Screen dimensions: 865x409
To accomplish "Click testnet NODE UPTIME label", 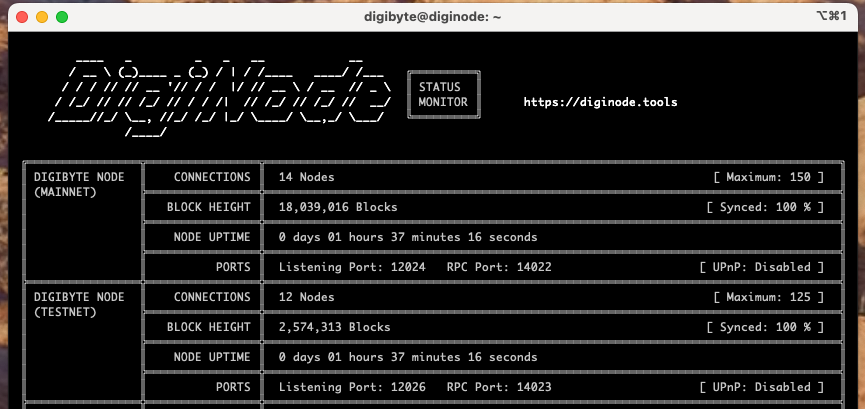I will [212, 357].
